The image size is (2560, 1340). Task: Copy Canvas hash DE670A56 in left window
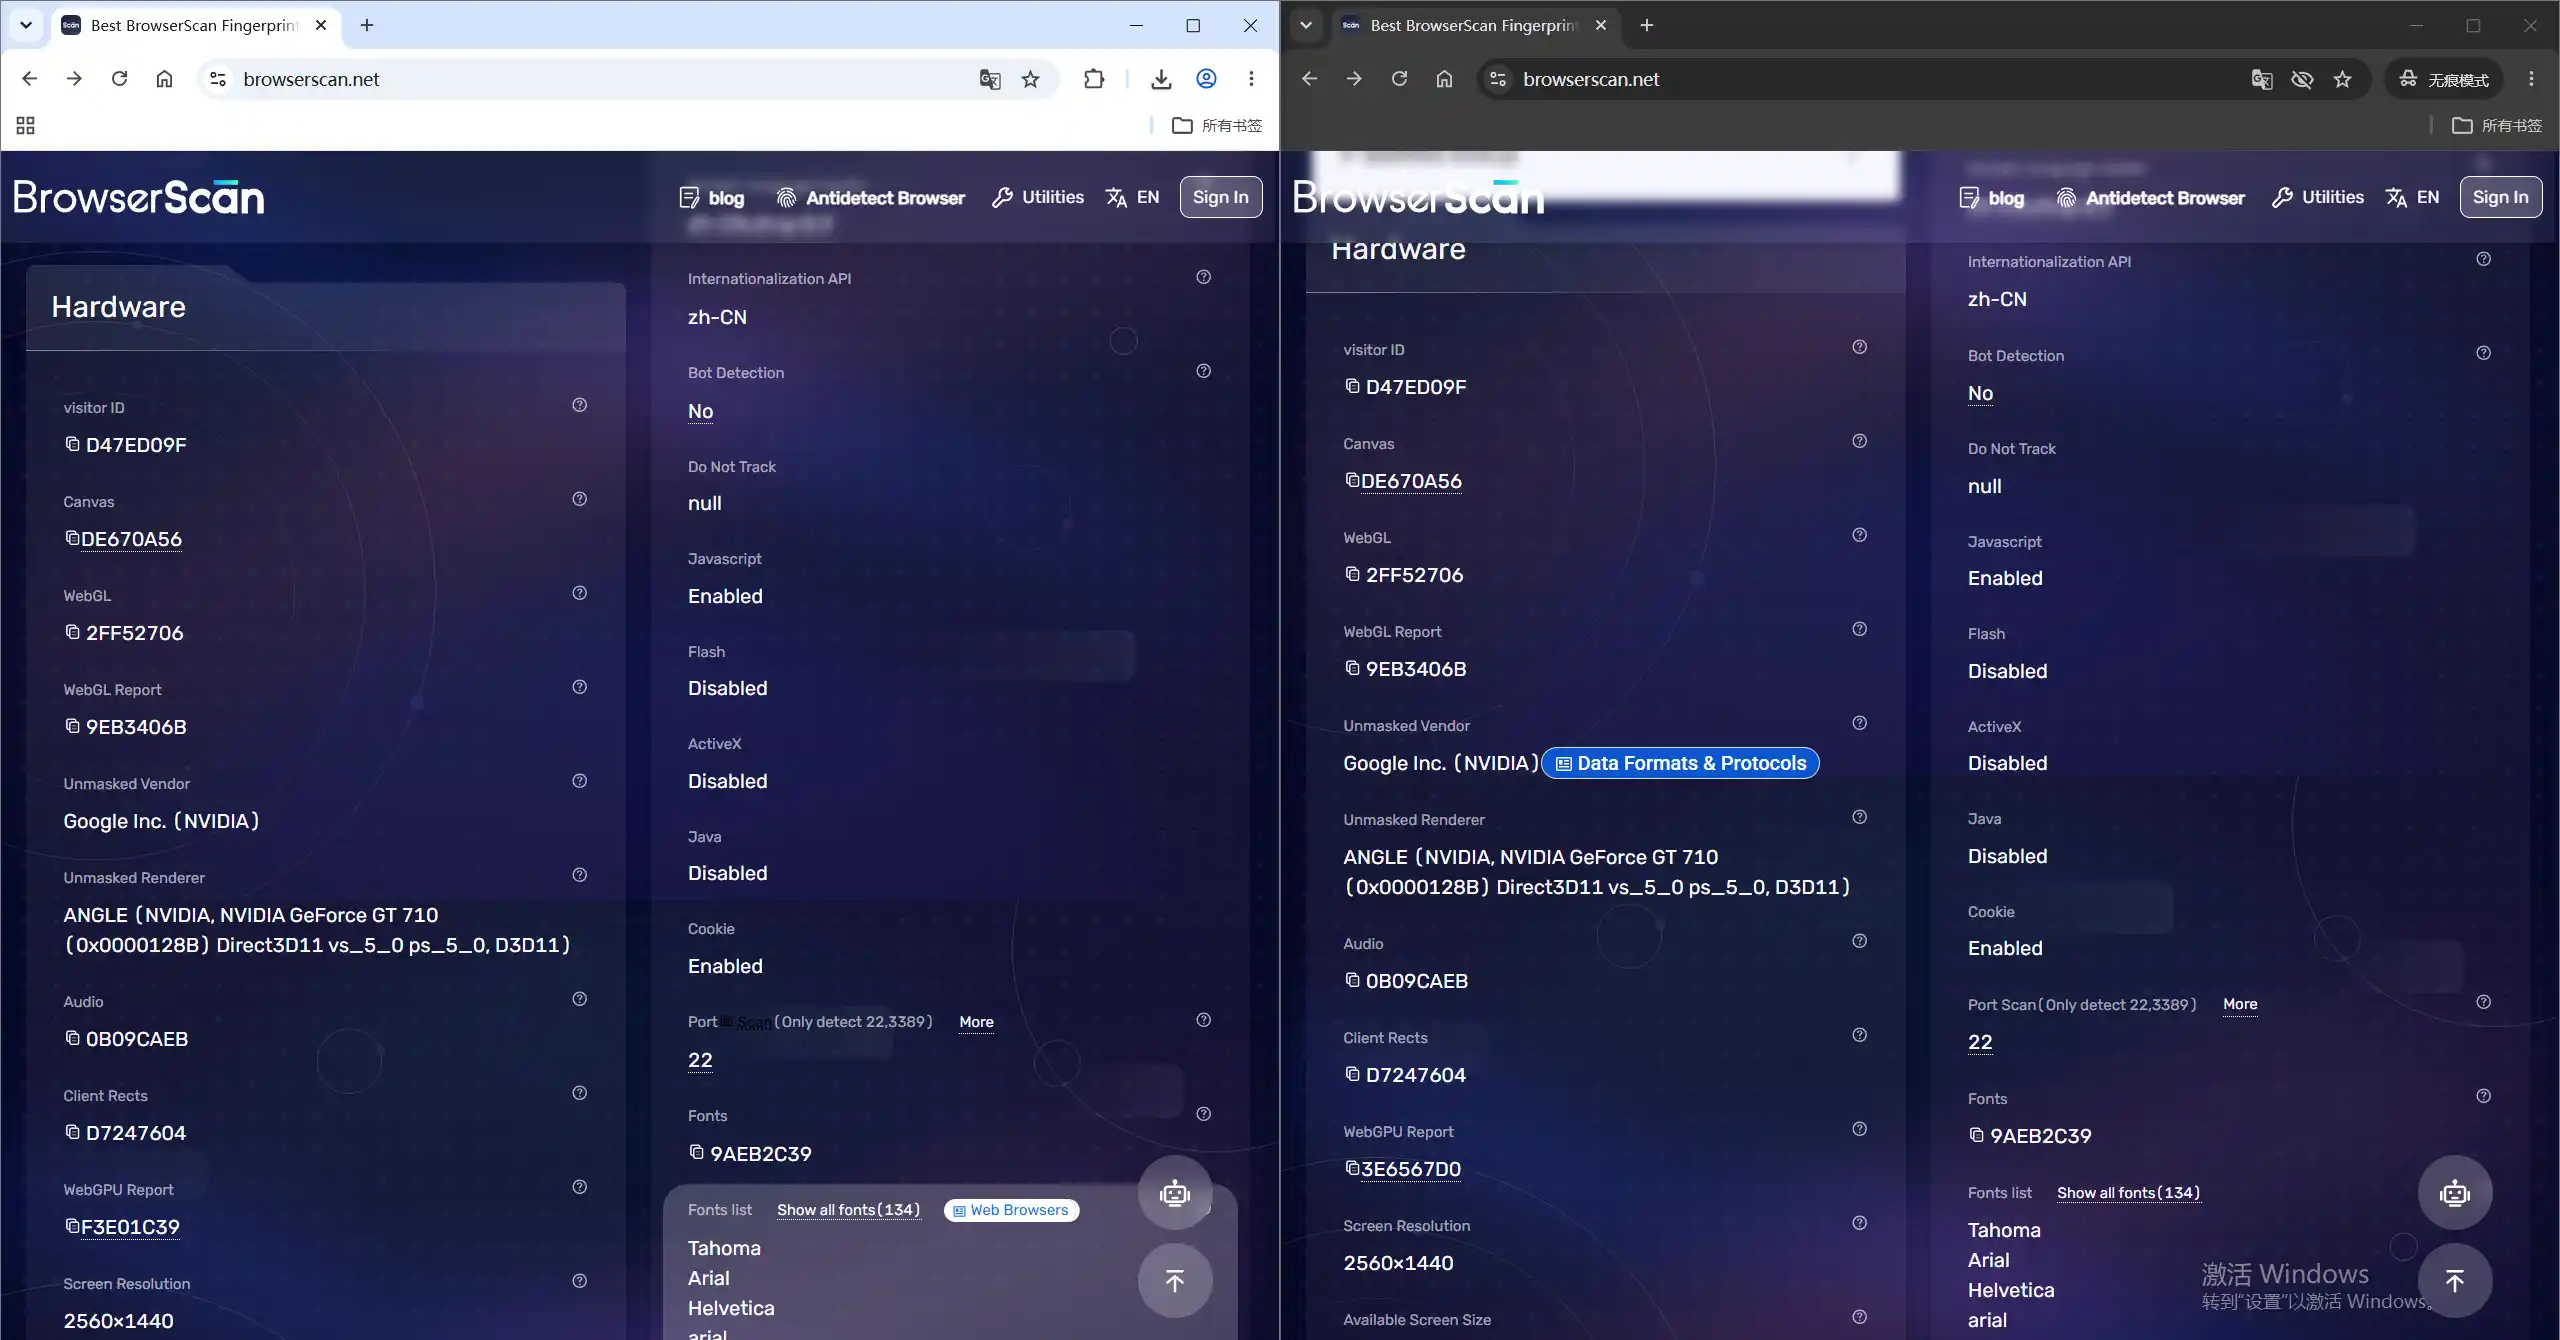pos(72,538)
